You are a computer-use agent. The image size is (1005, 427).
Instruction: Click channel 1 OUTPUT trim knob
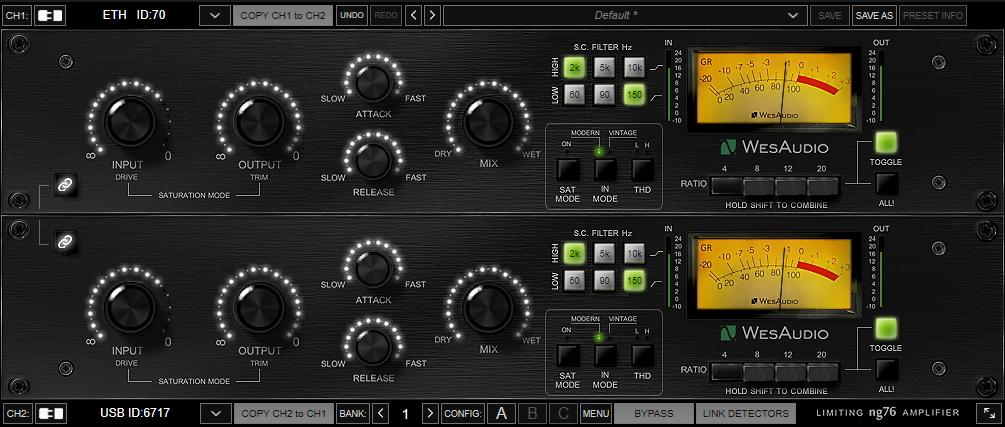(x=259, y=122)
